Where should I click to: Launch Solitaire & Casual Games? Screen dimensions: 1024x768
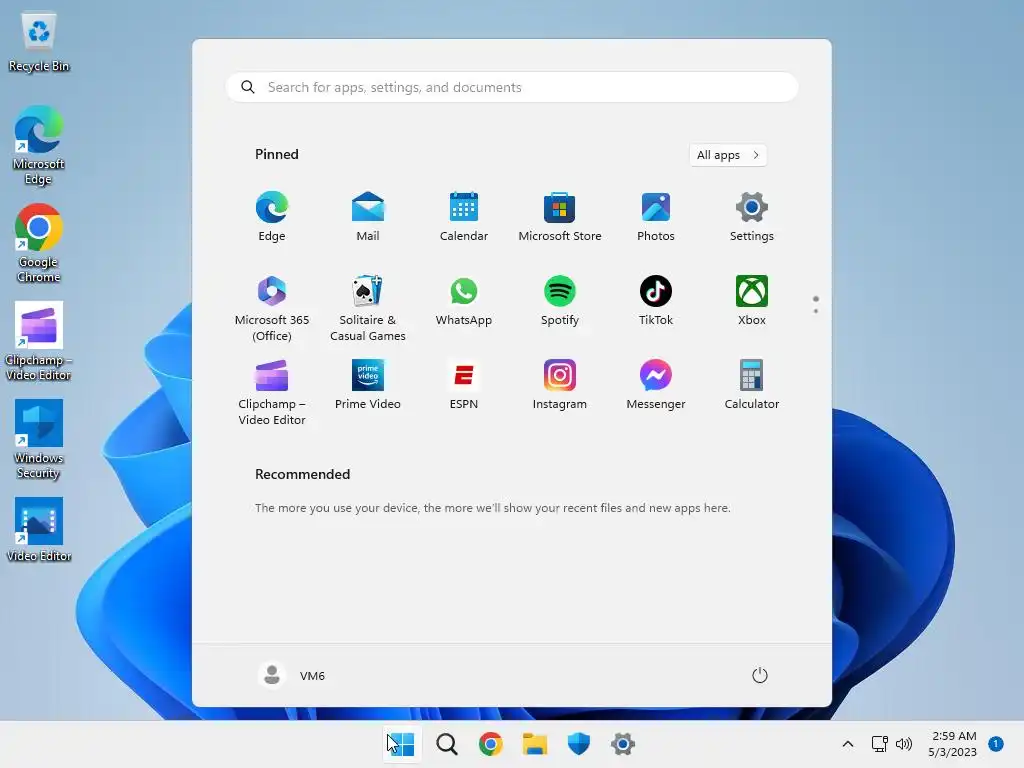tap(368, 308)
